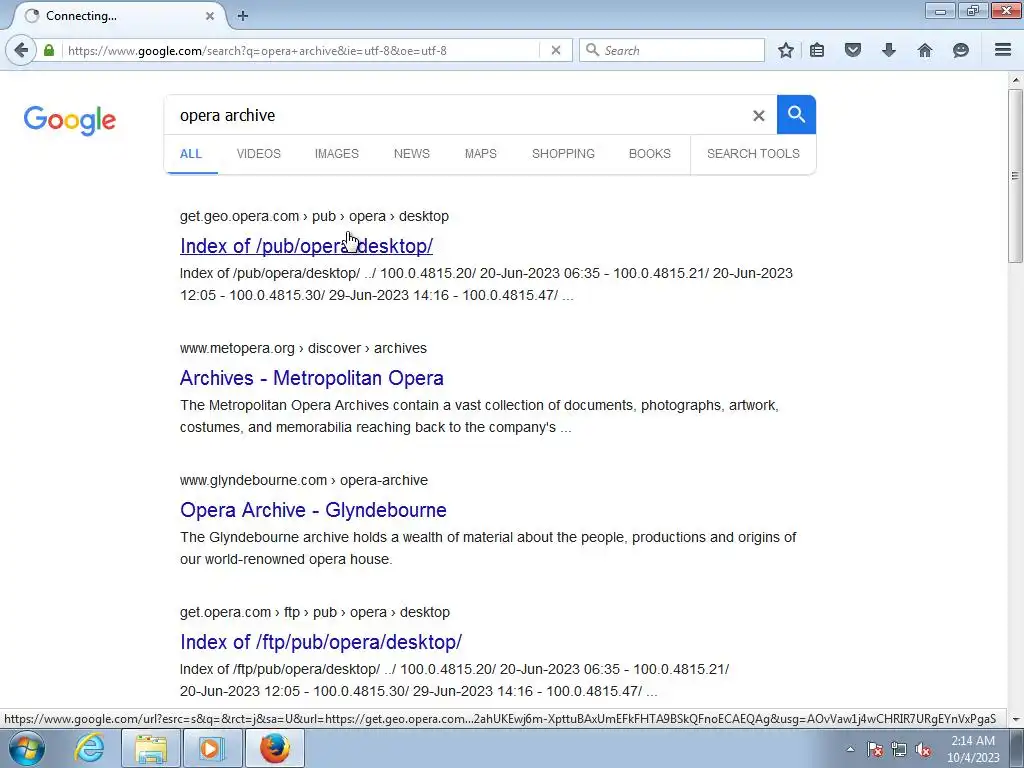This screenshot has height=768, width=1024.
Task: Click the Firefox URL address bar
Action: 300,50
